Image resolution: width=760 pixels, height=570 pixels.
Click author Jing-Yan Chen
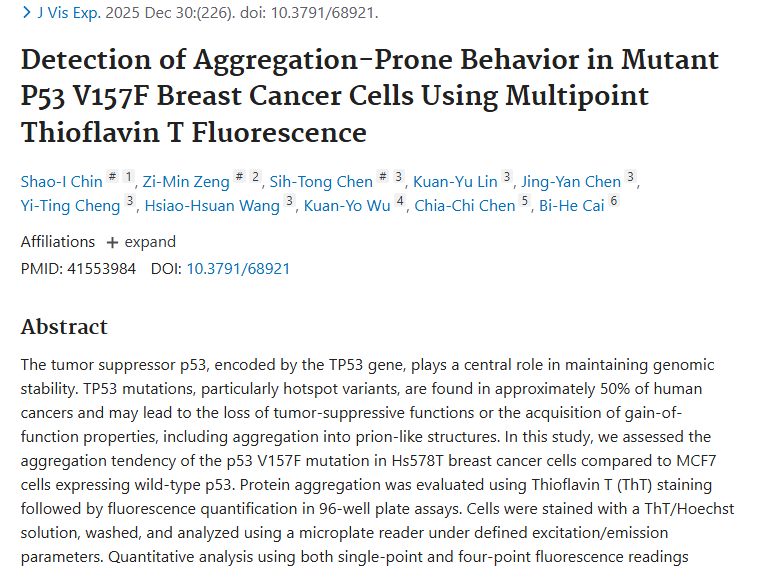tap(574, 181)
